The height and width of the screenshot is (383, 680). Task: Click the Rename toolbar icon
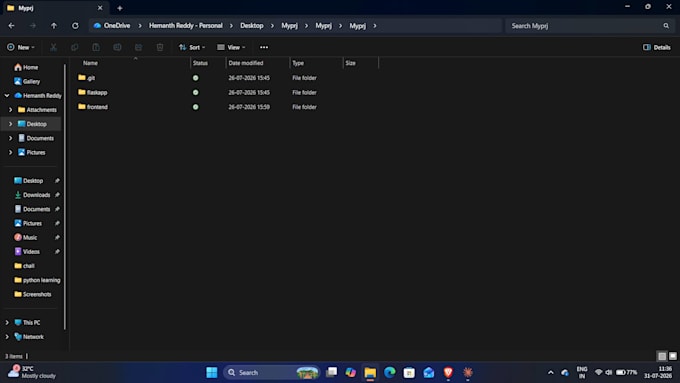point(117,47)
